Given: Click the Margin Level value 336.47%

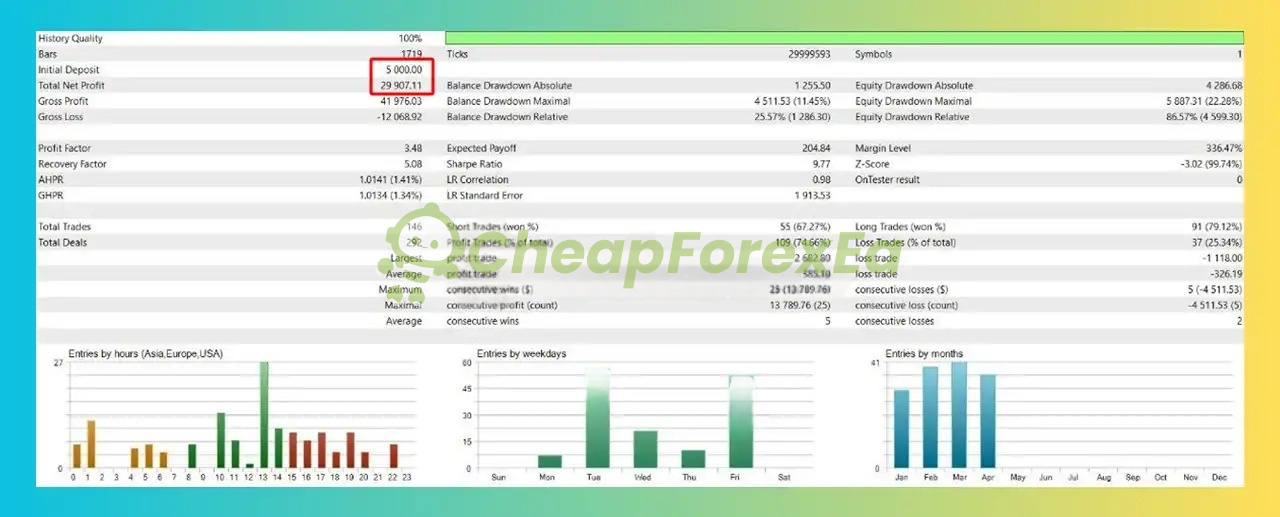Looking at the screenshot, I should click(x=1223, y=148).
